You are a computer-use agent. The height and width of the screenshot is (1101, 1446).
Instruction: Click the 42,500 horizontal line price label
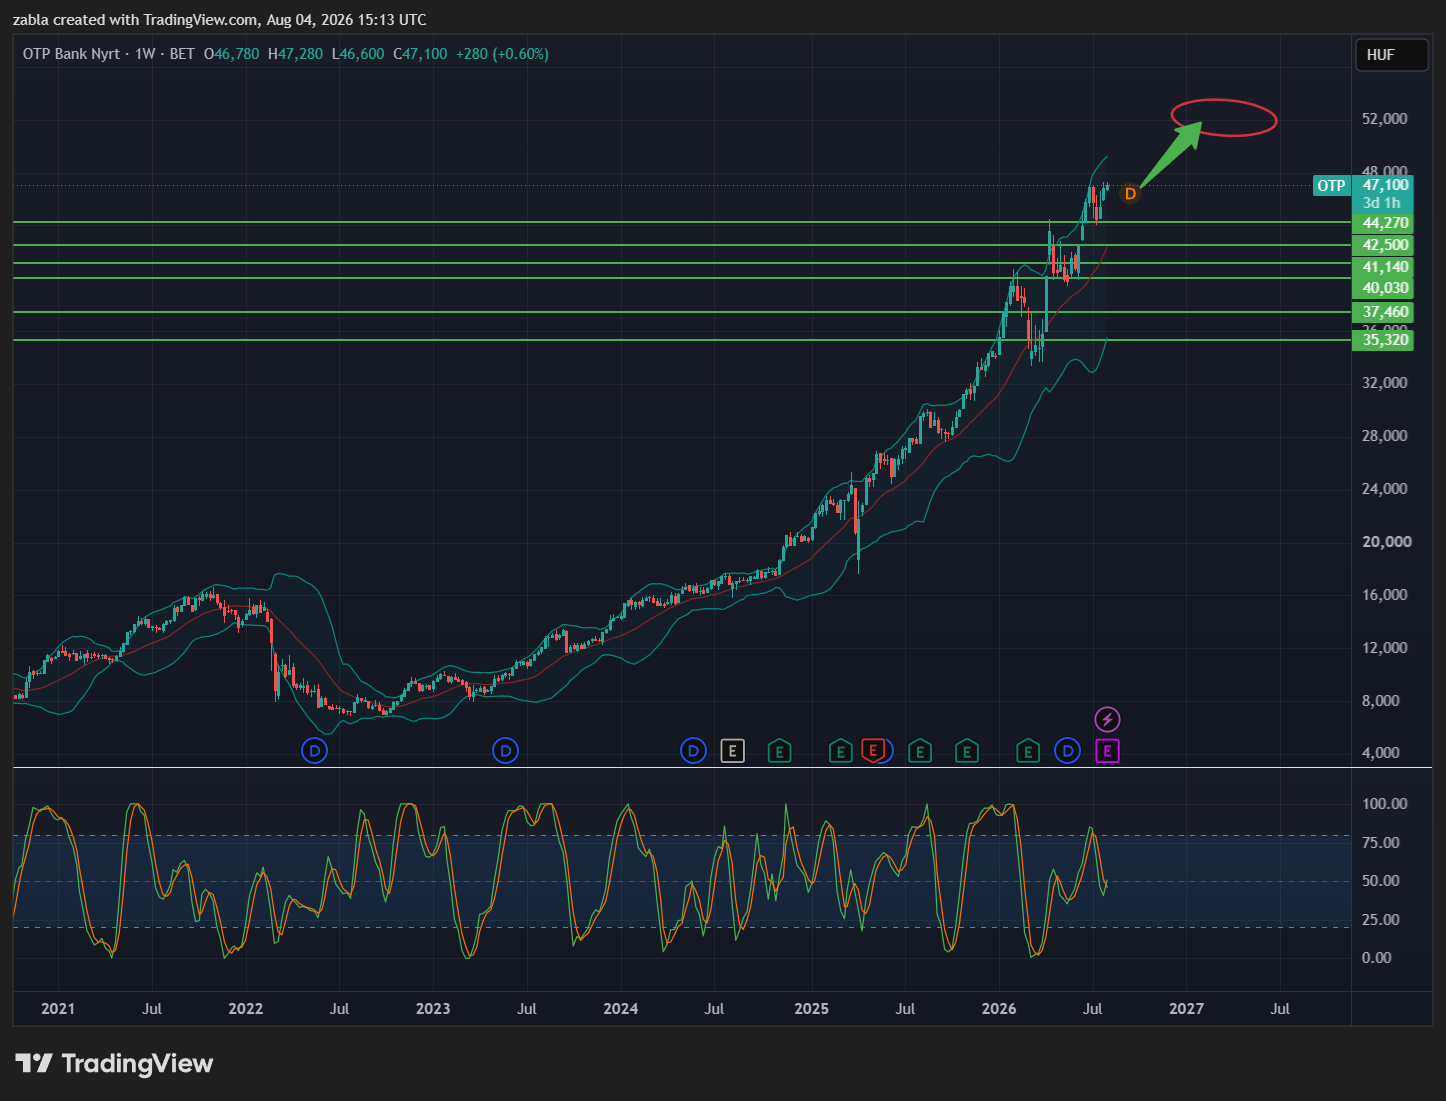(x=1384, y=245)
